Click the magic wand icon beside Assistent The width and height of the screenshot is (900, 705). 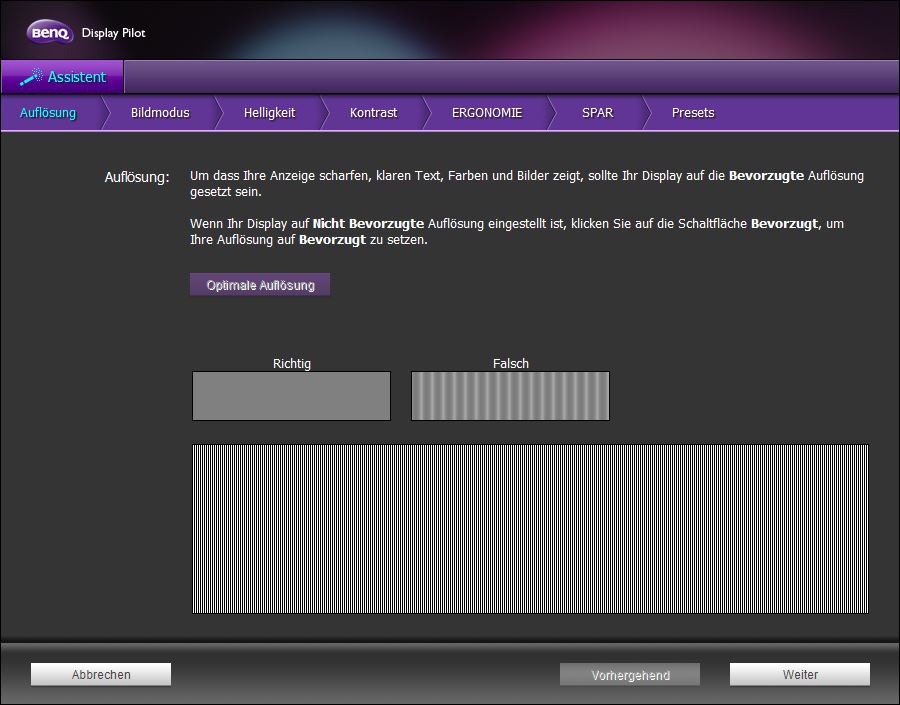pyautogui.click(x=31, y=77)
